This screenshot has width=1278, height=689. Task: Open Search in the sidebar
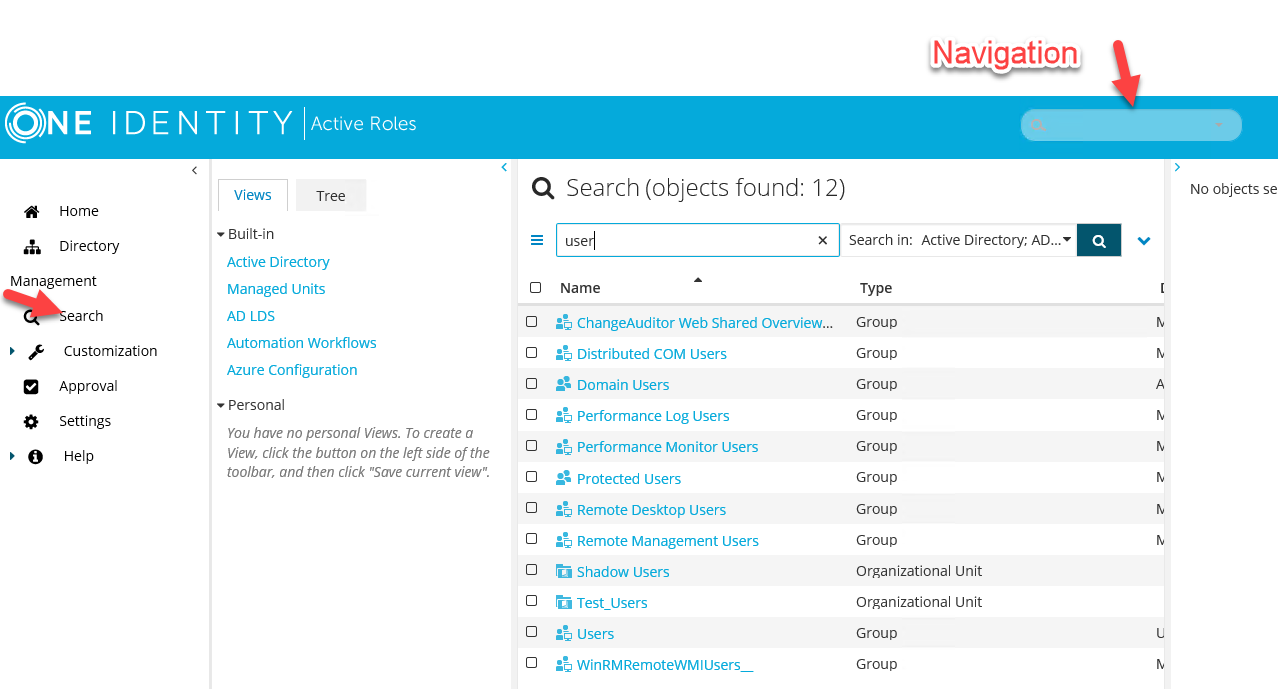click(81, 316)
